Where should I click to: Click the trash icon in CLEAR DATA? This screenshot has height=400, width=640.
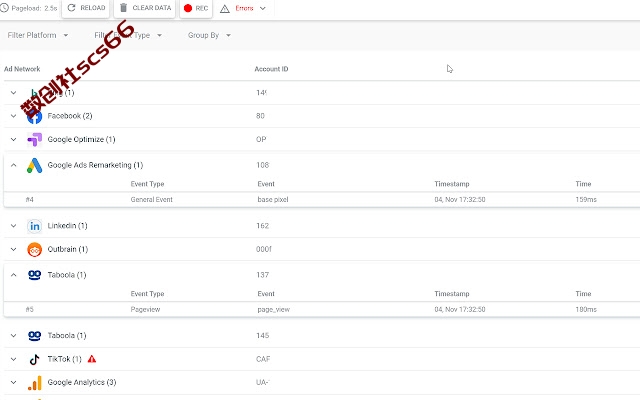124,8
